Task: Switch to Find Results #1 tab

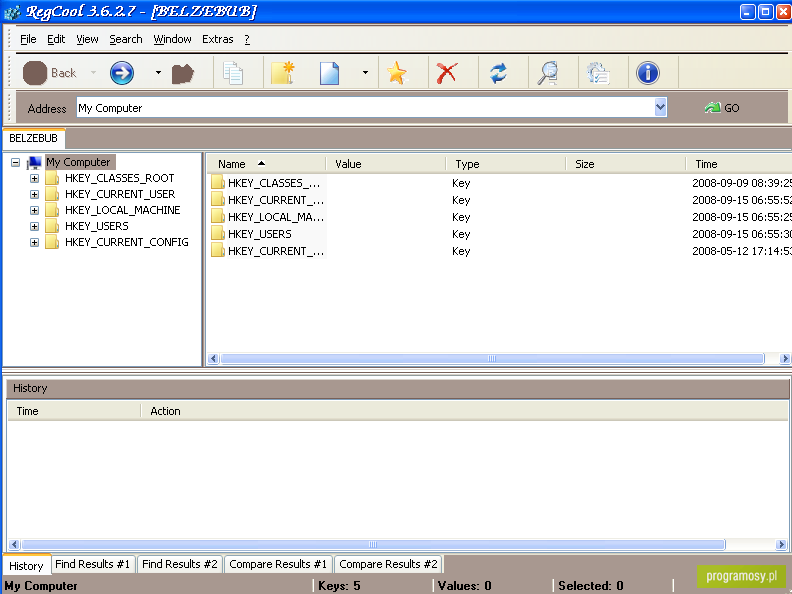Action: [92, 564]
